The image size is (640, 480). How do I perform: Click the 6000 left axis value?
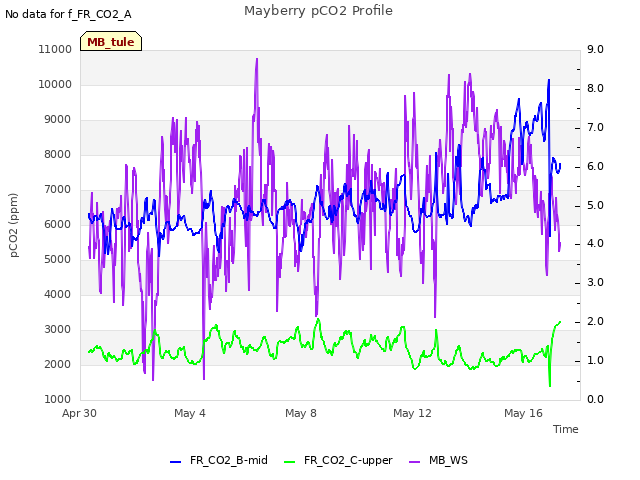(x=58, y=224)
